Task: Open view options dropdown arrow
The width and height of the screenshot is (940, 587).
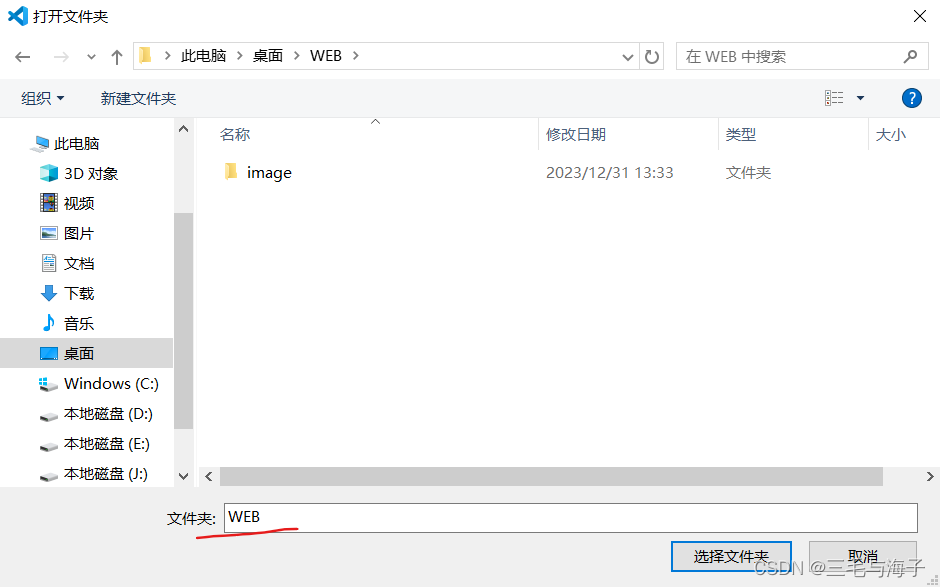Action: tap(860, 98)
